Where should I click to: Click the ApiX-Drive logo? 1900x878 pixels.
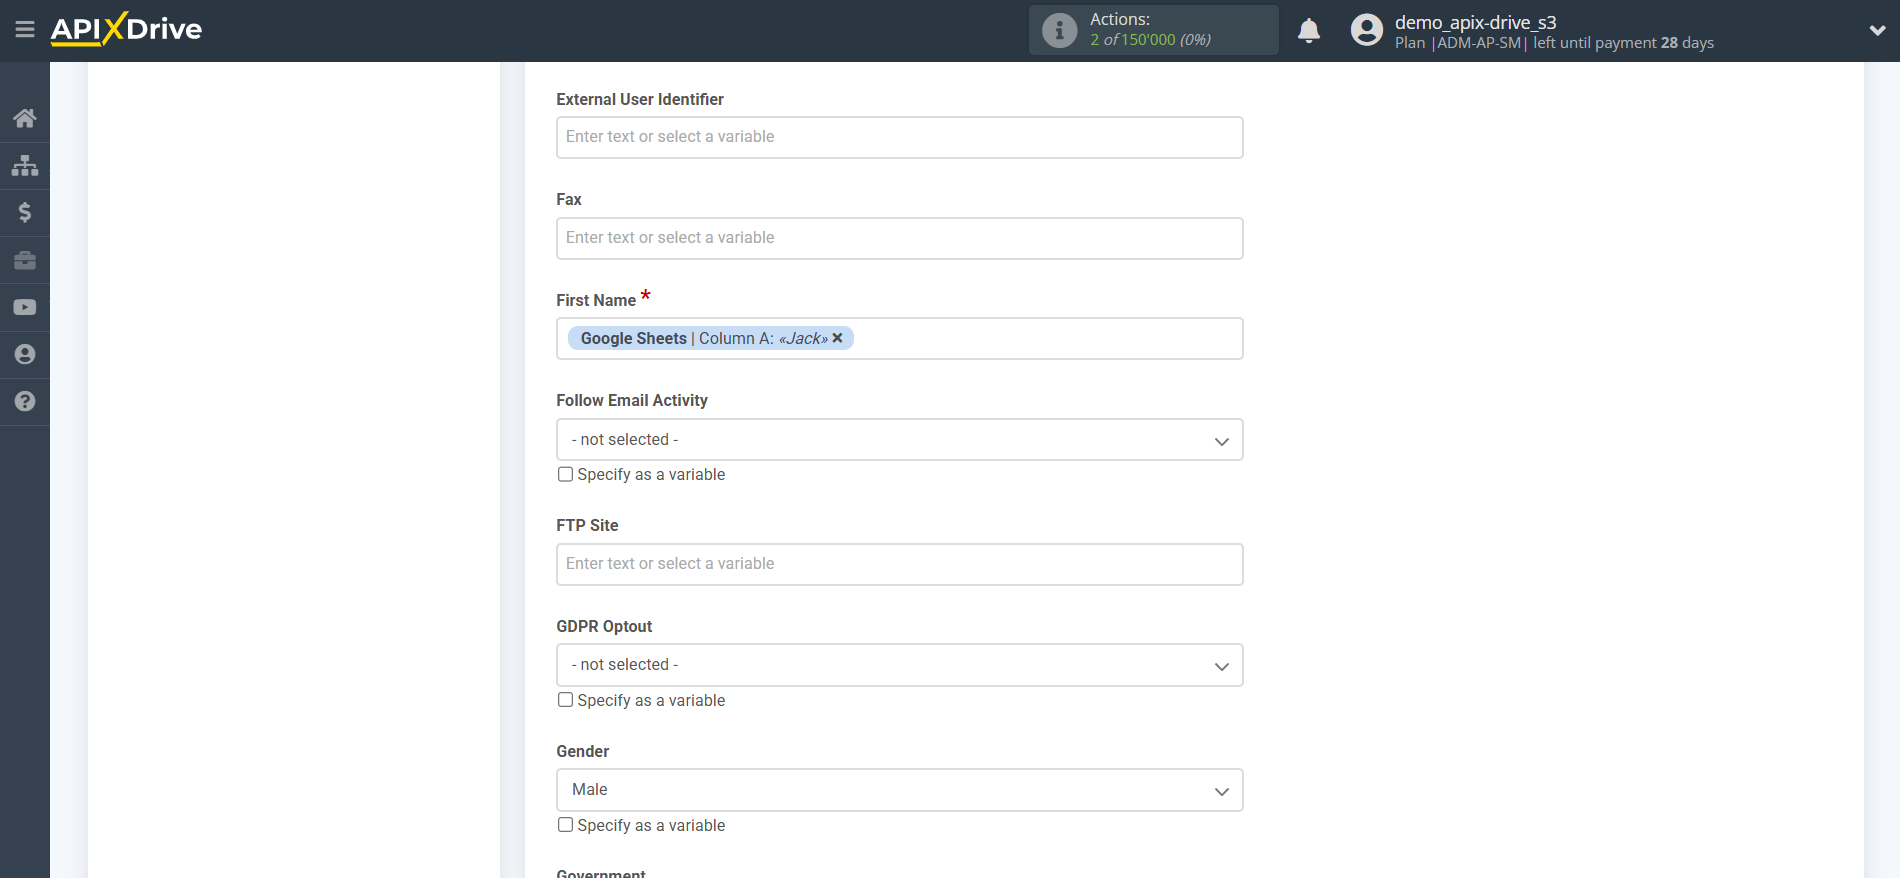click(126, 29)
